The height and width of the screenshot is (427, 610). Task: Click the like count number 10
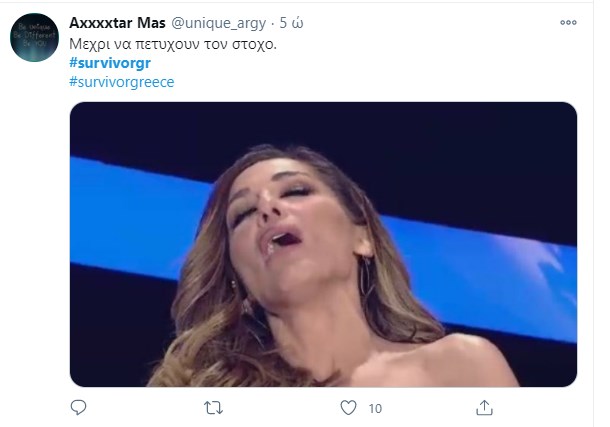click(x=375, y=408)
